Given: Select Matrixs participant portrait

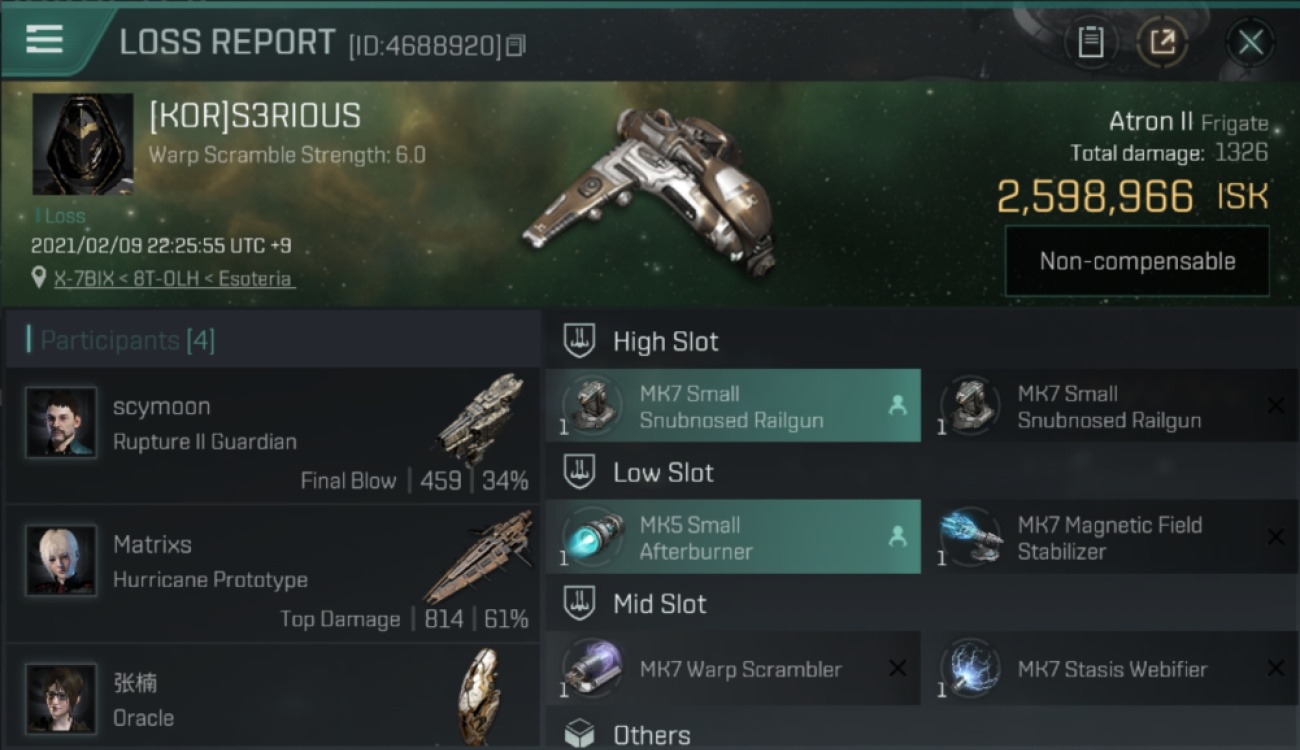Looking at the screenshot, I should (62, 561).
